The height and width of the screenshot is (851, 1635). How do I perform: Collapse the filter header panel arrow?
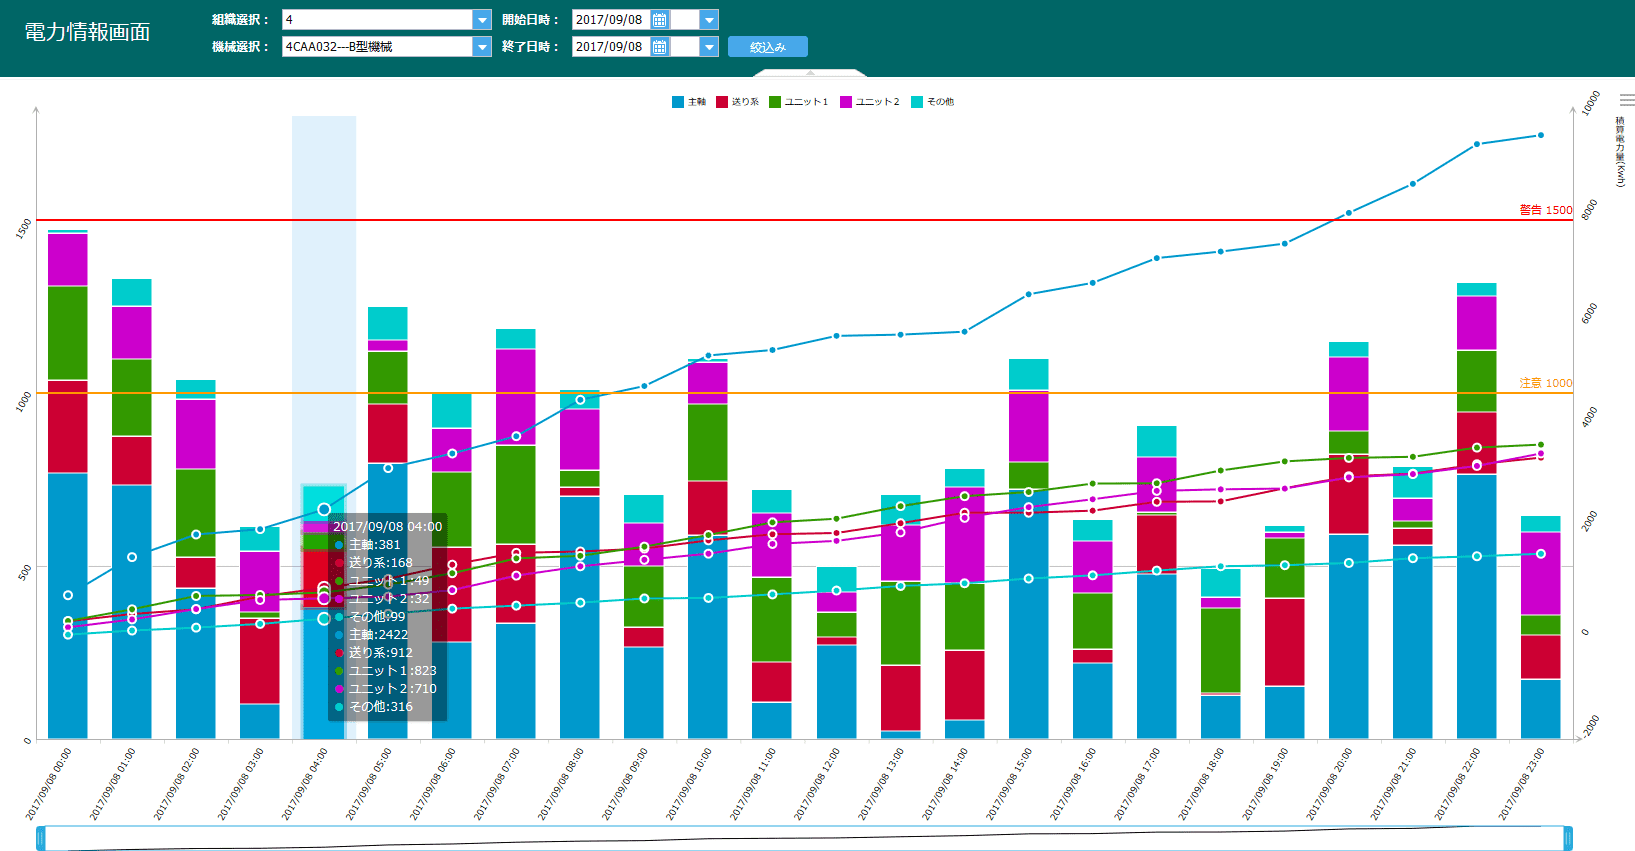click(x=811, y=73)
